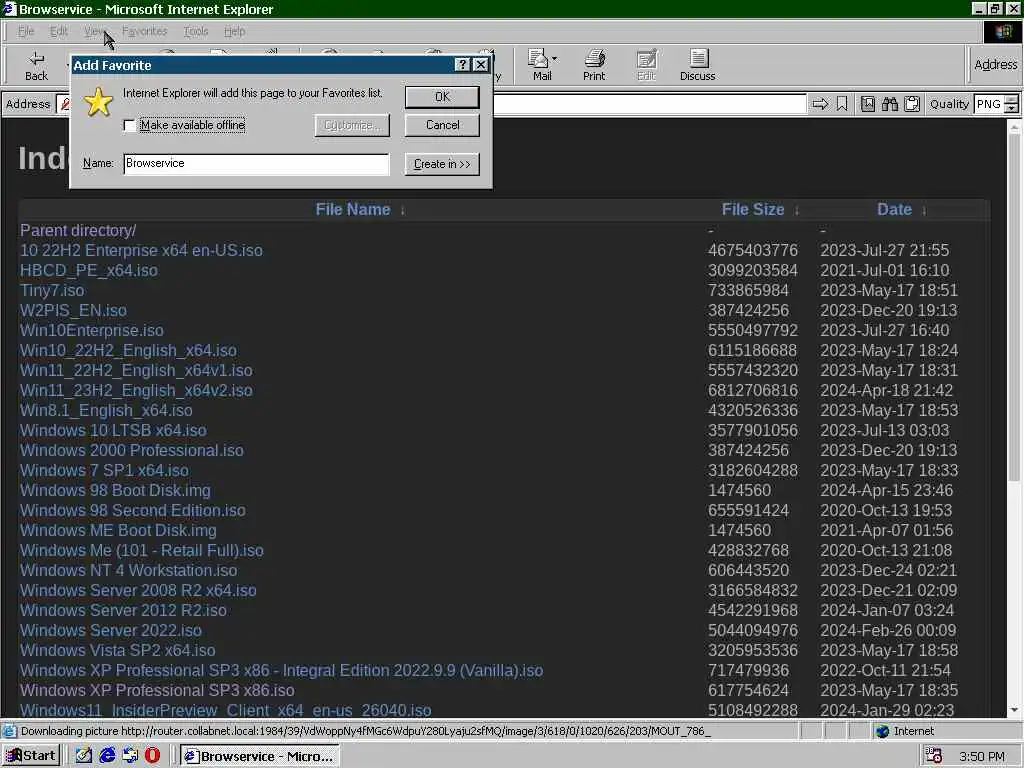Click the Windows logo throbber at top right
The width and height of the screenshot is (1024, 768).
pyautogui.click(x=1002, y=31)
